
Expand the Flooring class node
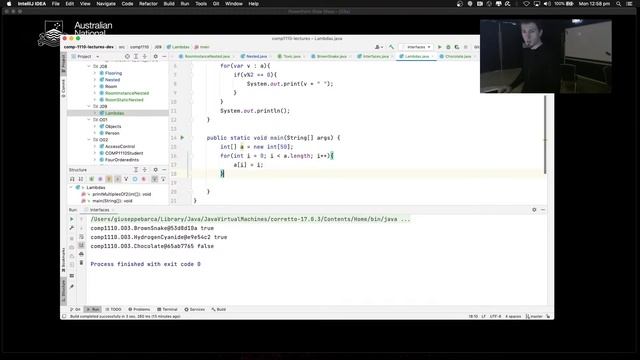point(96,73)
